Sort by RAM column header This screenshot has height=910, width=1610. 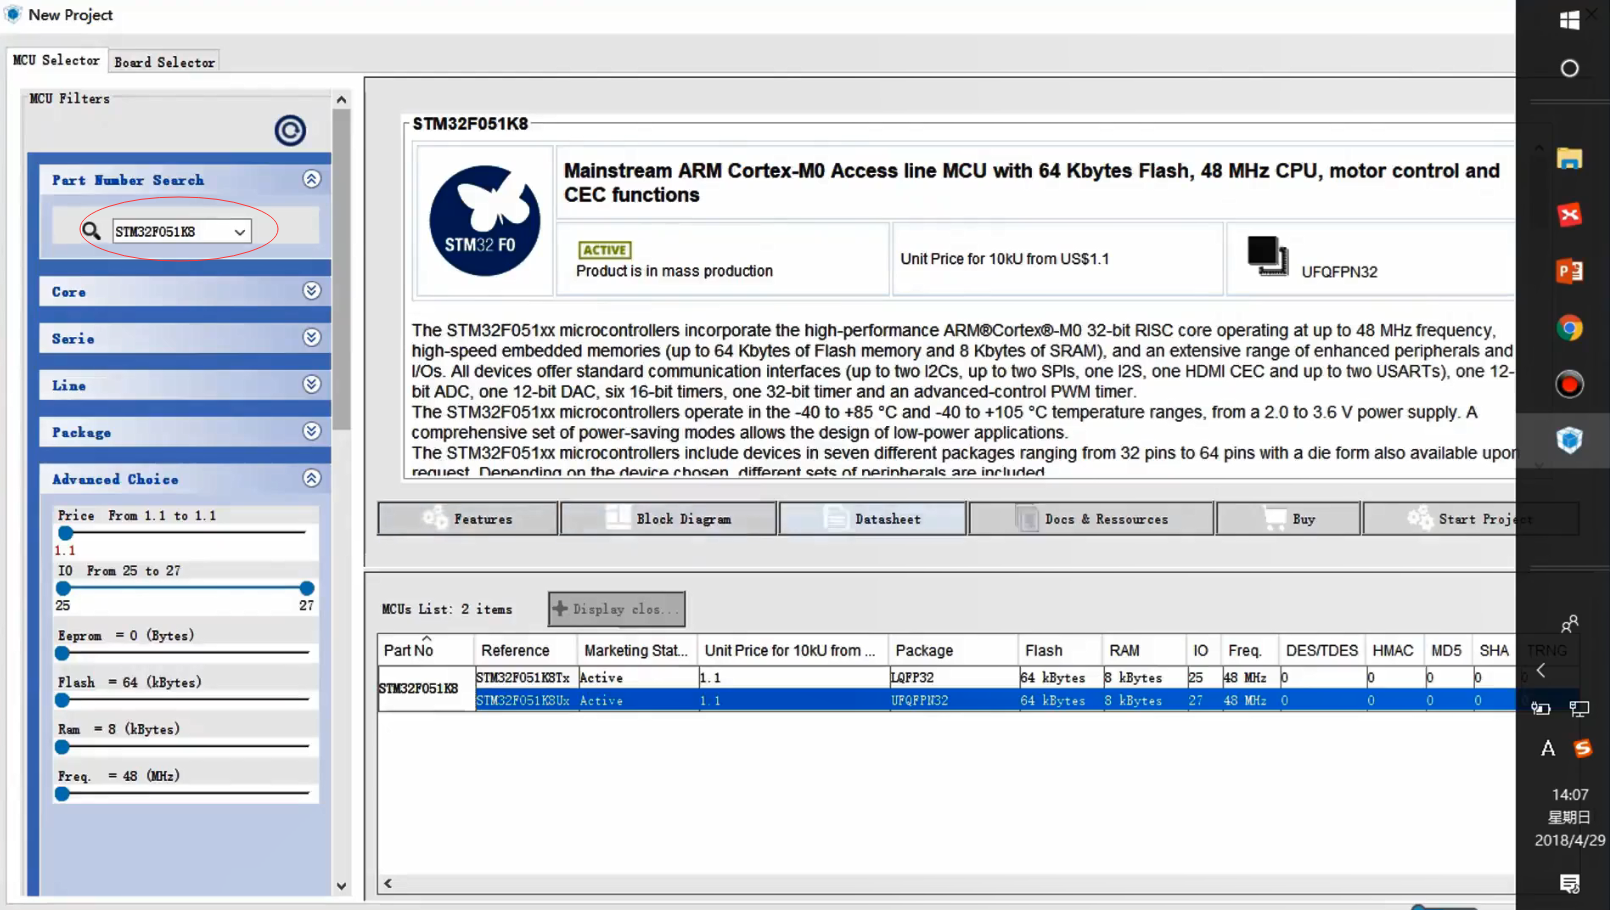[1143, 650]
